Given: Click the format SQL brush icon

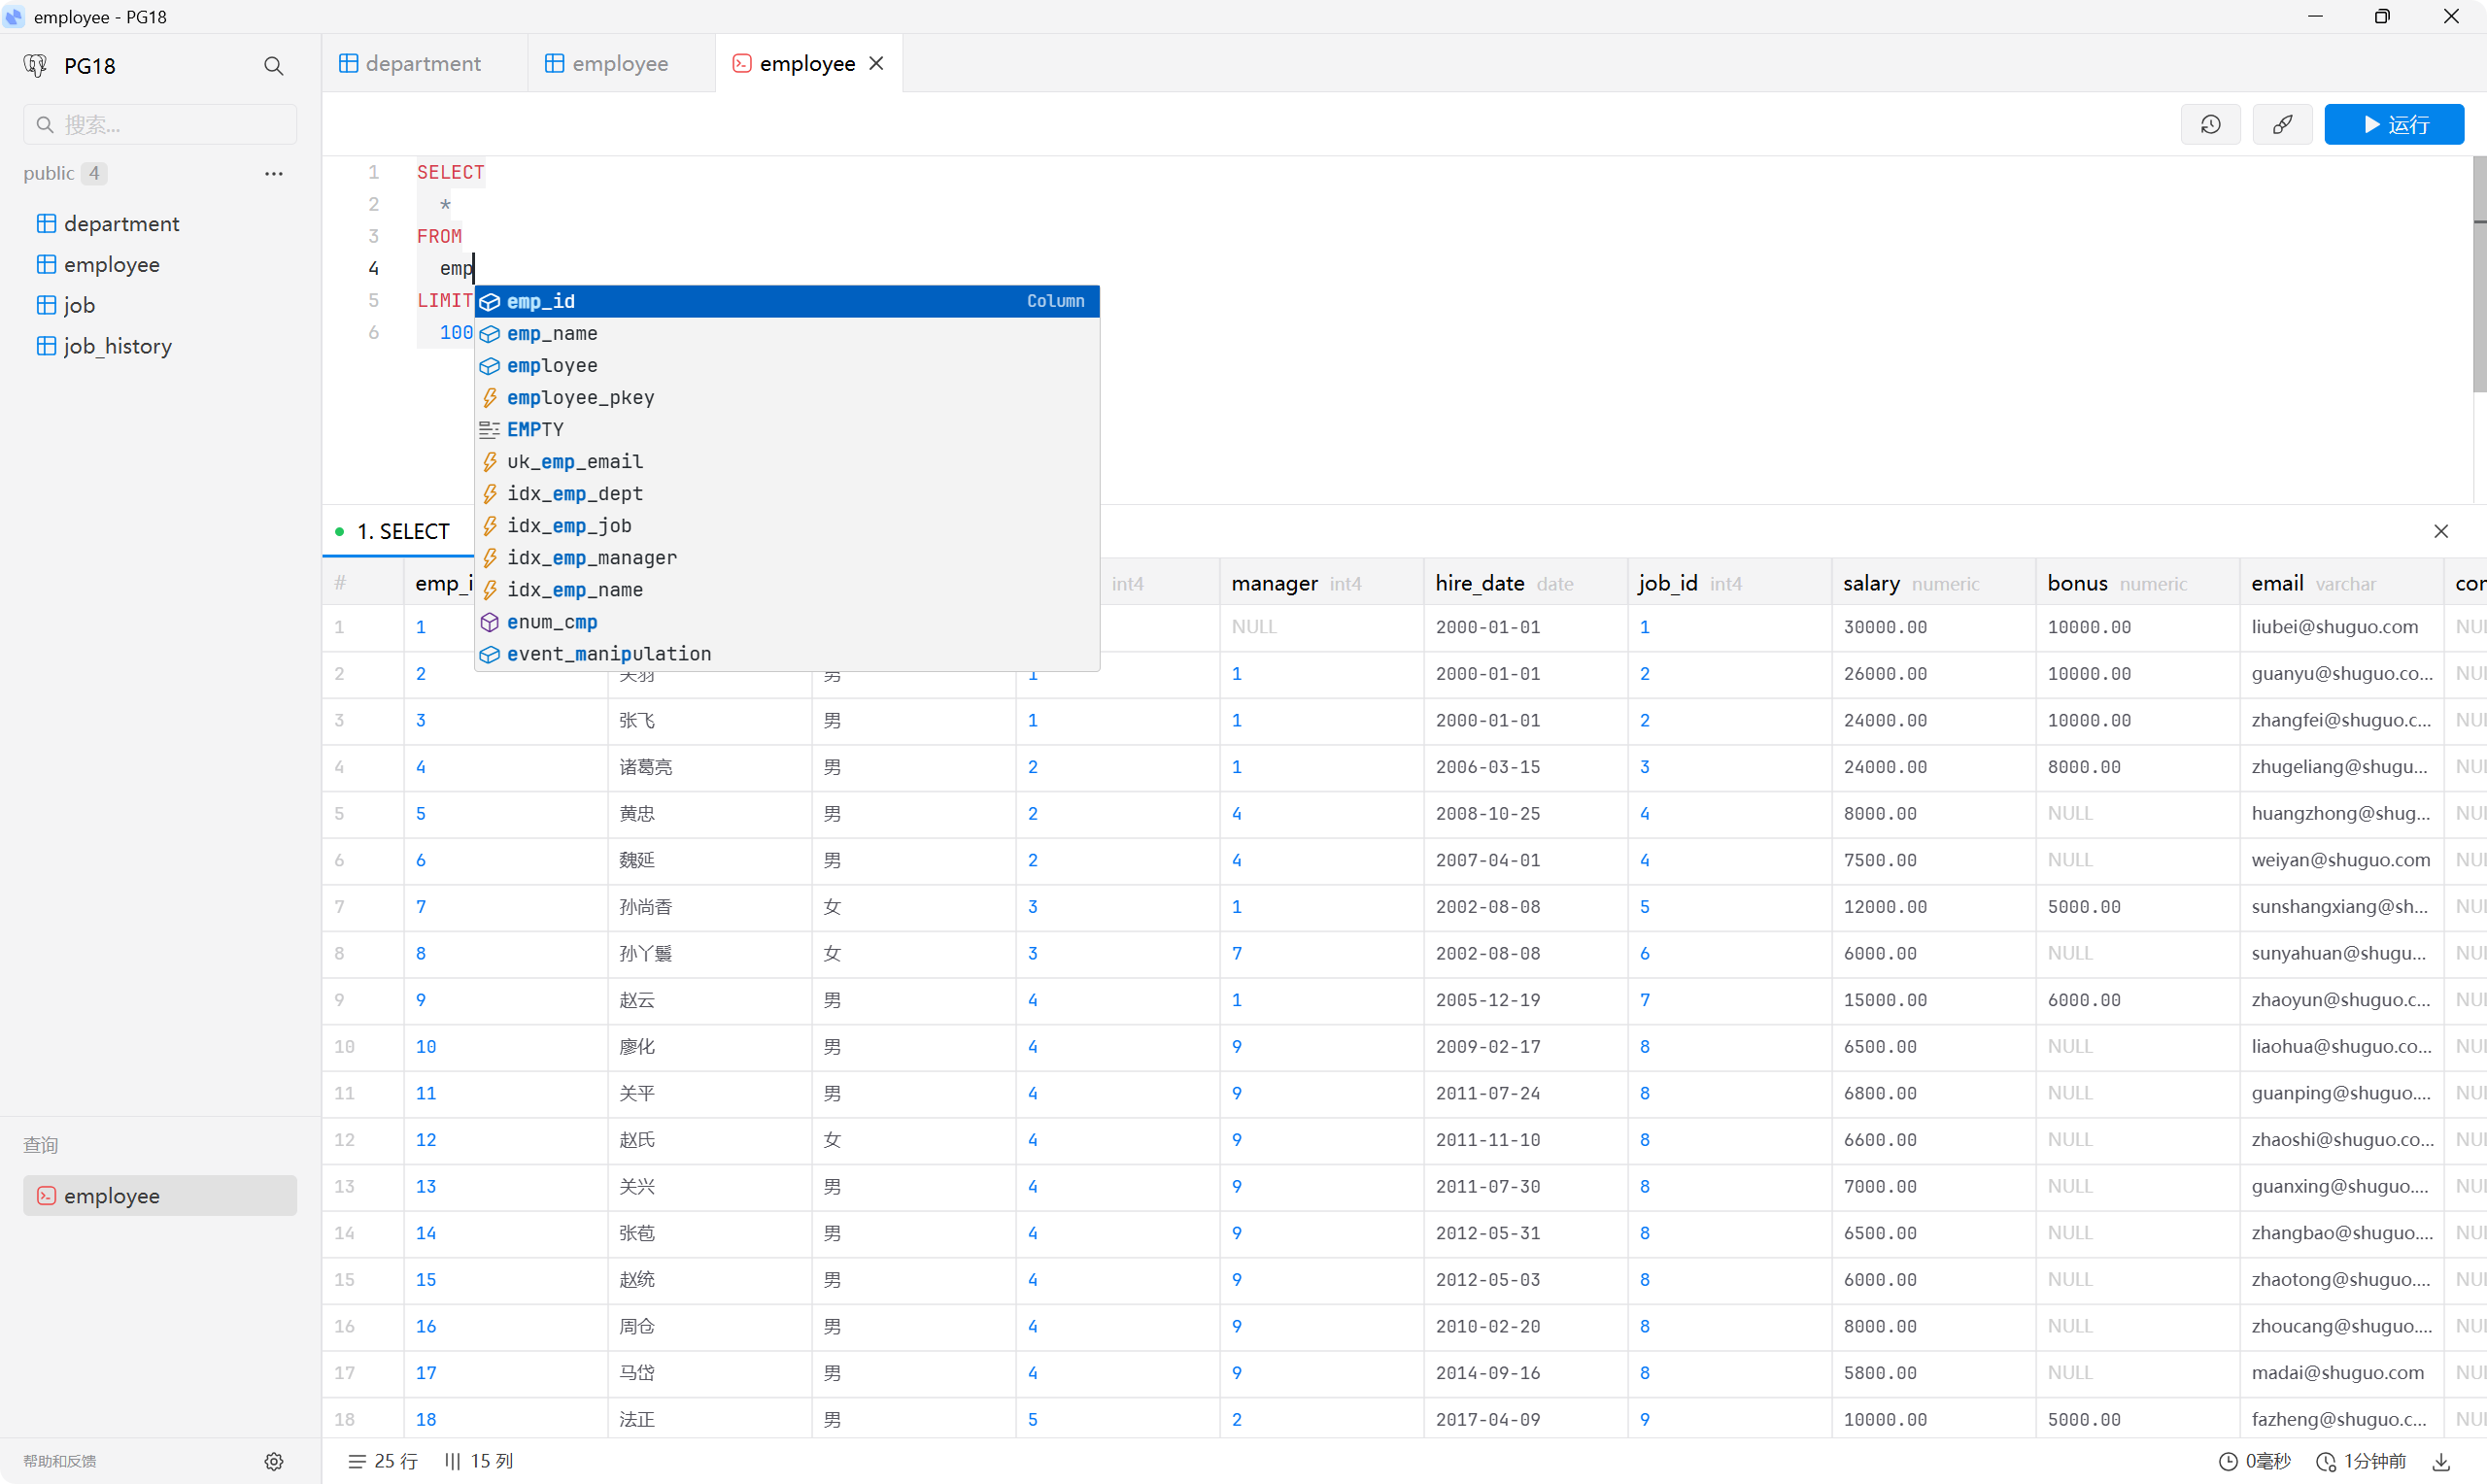Looking at the screenshot, I should [x=2282, y=124].
